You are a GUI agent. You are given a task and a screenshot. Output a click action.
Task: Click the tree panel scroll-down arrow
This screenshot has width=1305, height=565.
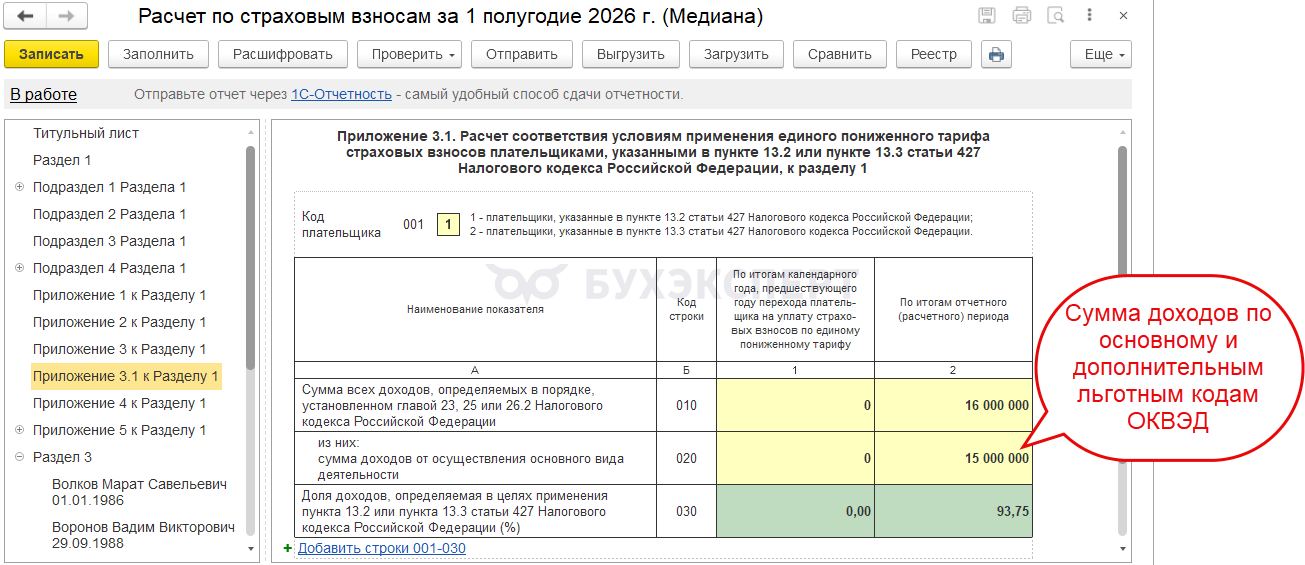[250, 548]
